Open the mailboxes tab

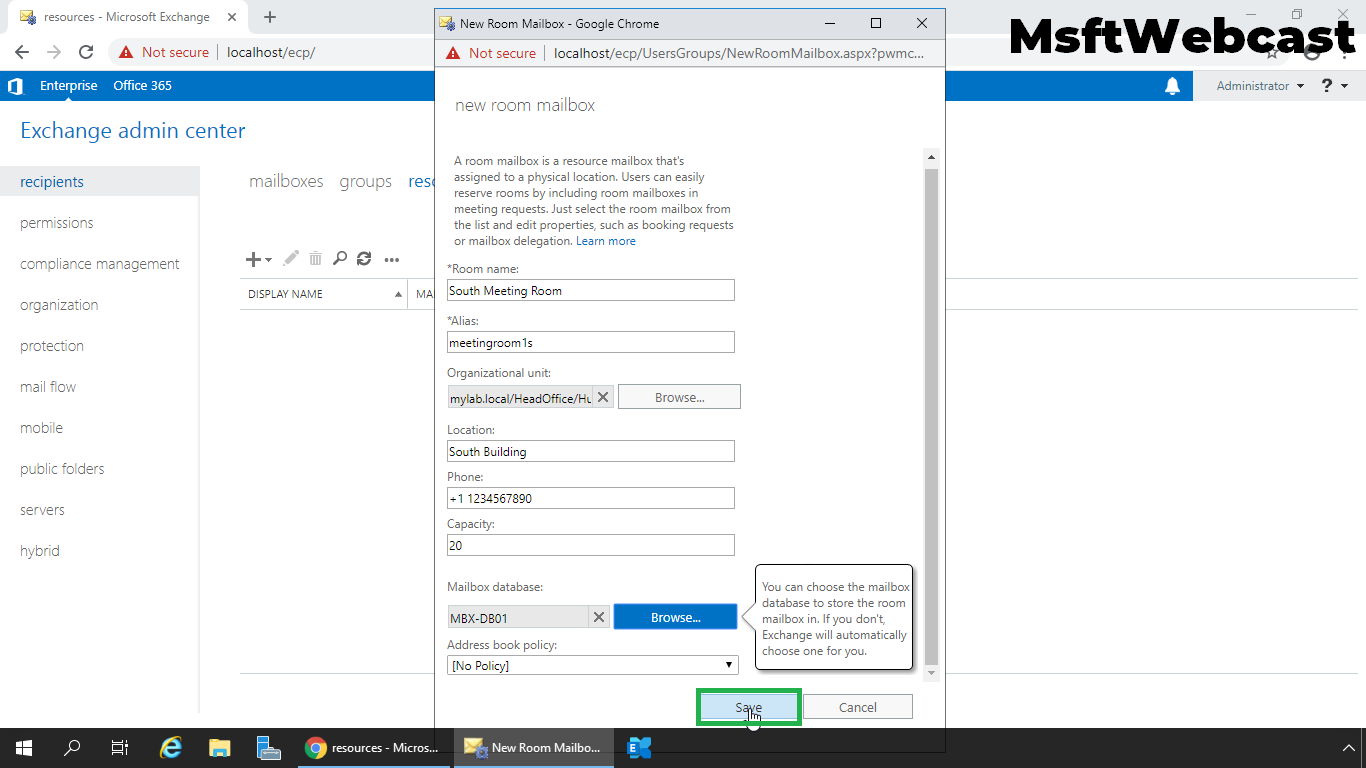click(x=286, y=181)
